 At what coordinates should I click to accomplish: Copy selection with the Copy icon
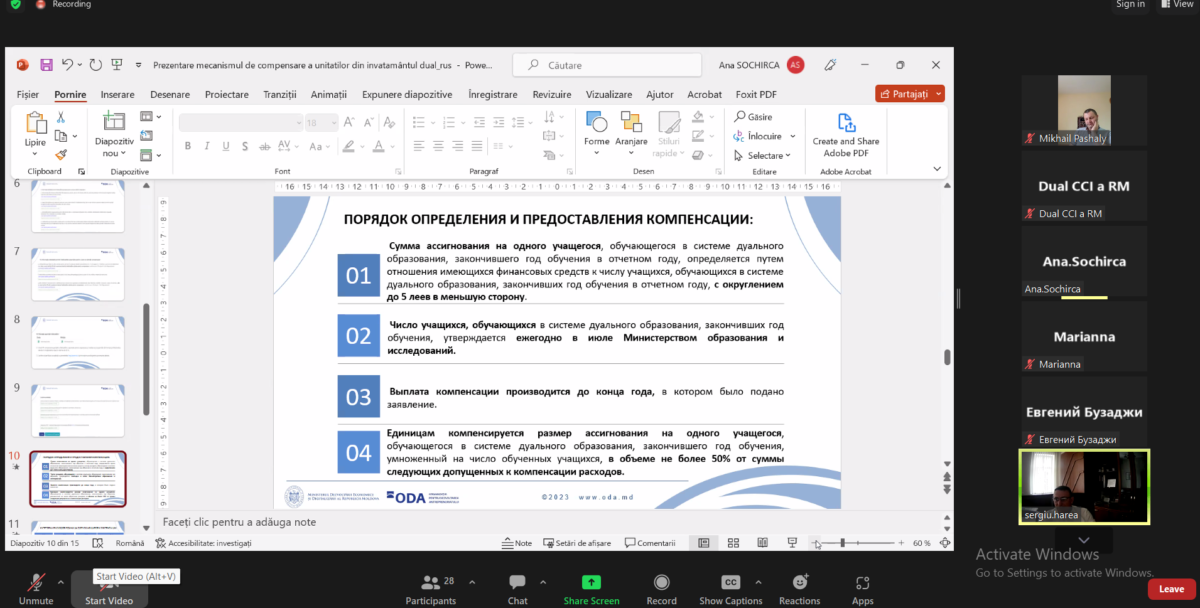(60, 136)
